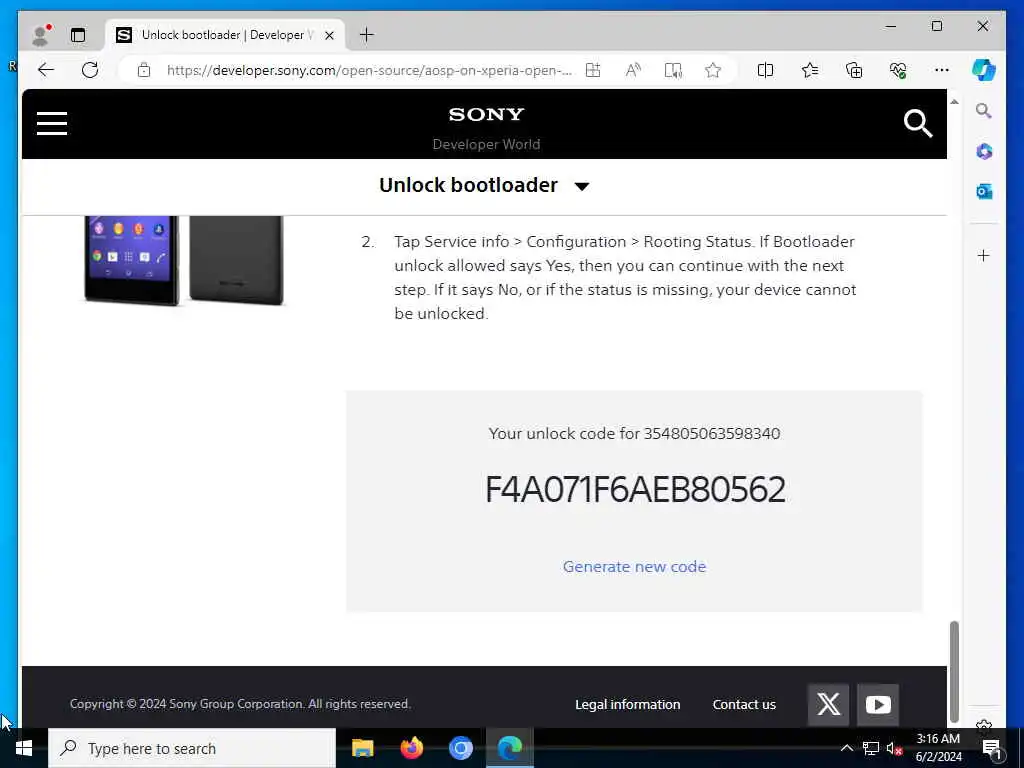This screenshot has width=1024, height=768.
Task: Refresh the current page
Action: pyautogui.click(x=90, y=70)
